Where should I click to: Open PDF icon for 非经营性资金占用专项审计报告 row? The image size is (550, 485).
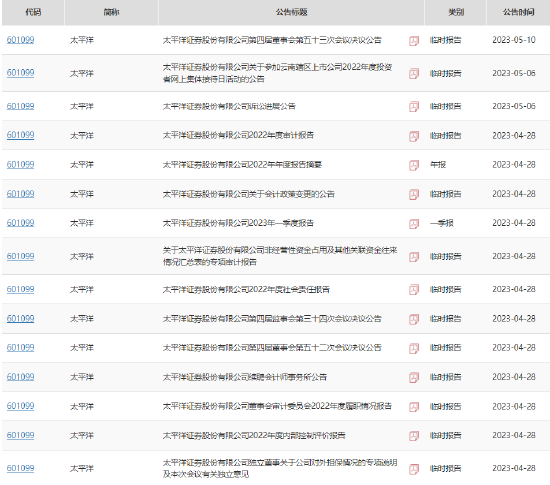[x=414, y=257]
